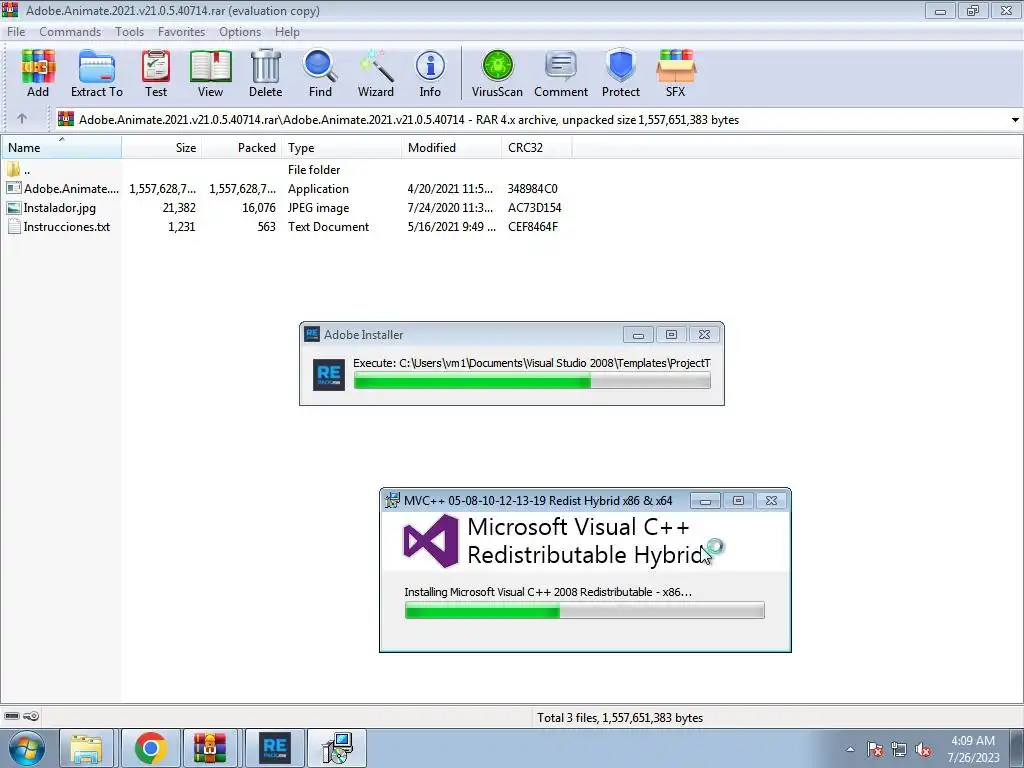Open the File menu
The width and height of the screenshot is (1024, 768).
[16, 31]
